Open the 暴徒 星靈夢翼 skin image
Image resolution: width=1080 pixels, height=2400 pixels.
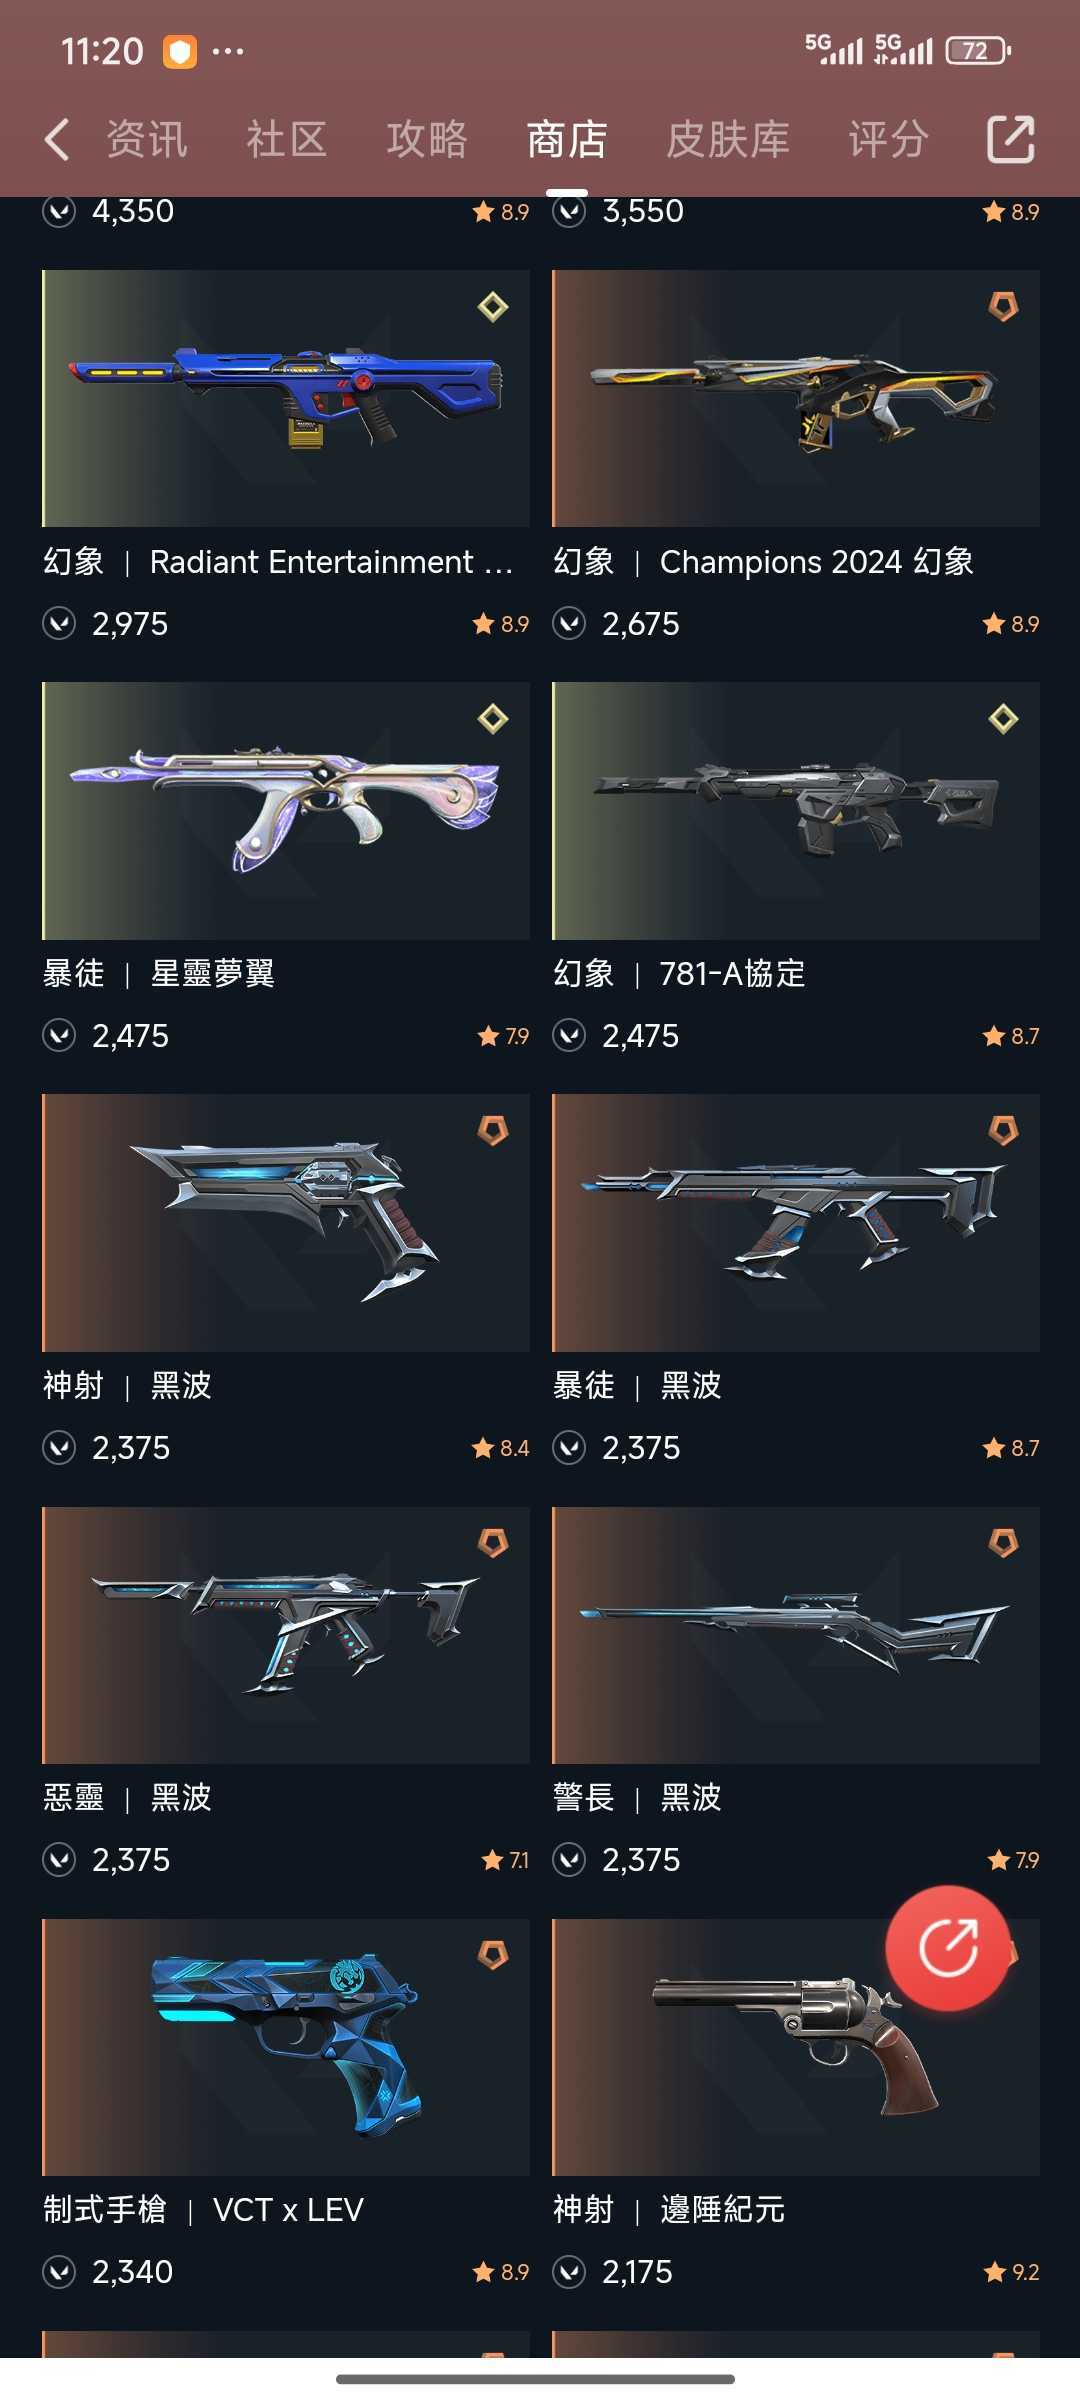[286, 811]
